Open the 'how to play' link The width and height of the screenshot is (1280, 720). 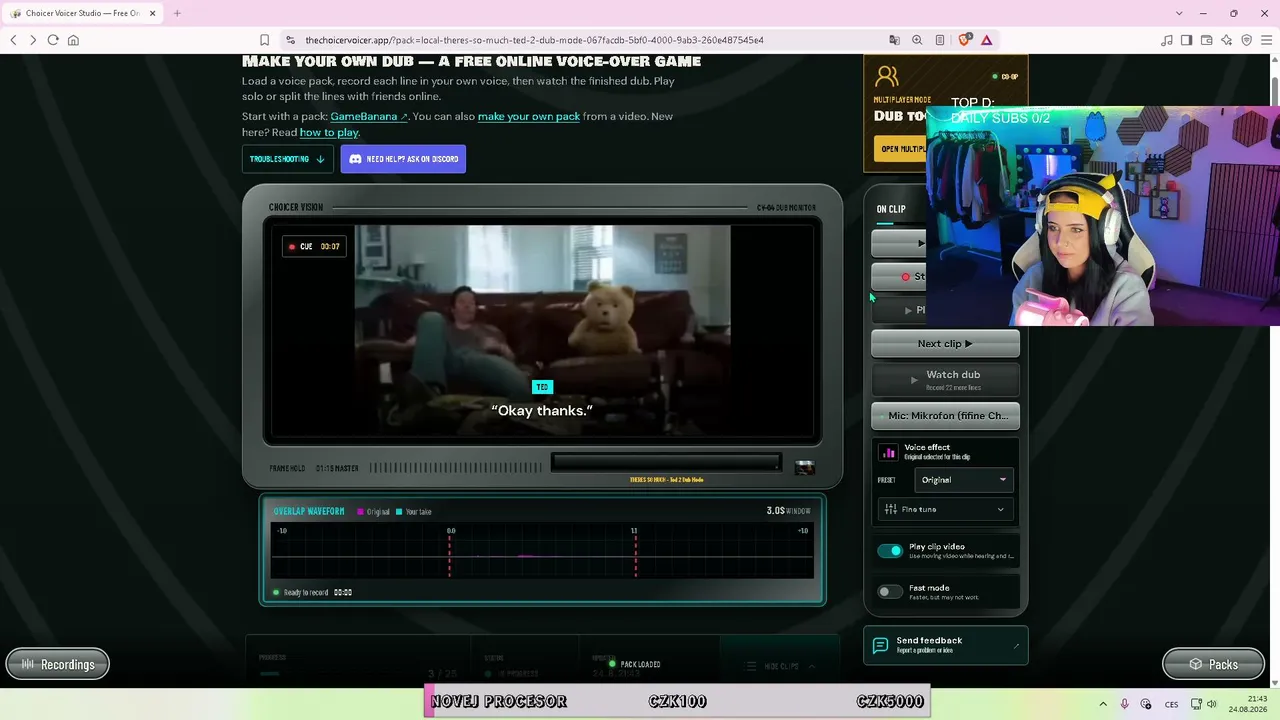(x=329, y=132)
